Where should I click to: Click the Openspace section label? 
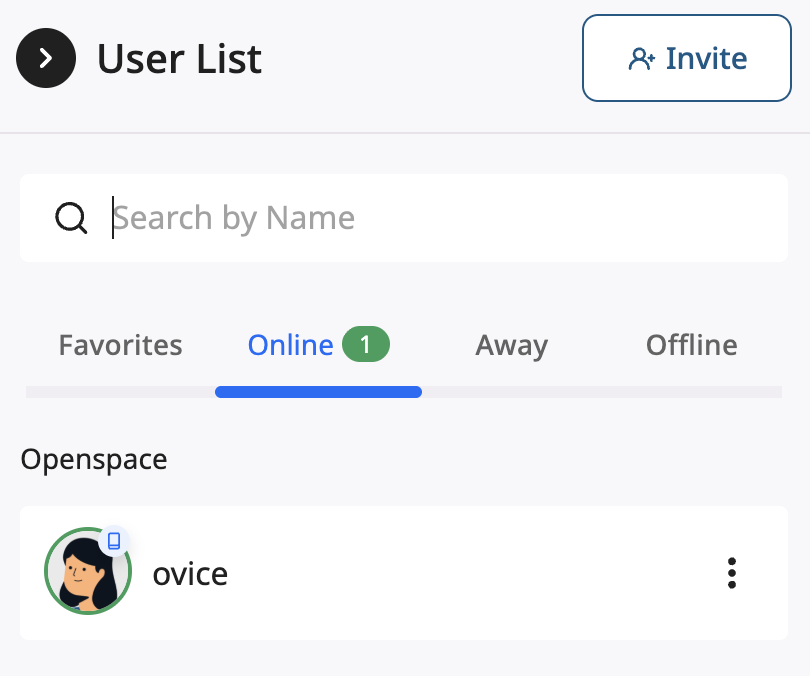pyautogui.click(x=93, y=459)
